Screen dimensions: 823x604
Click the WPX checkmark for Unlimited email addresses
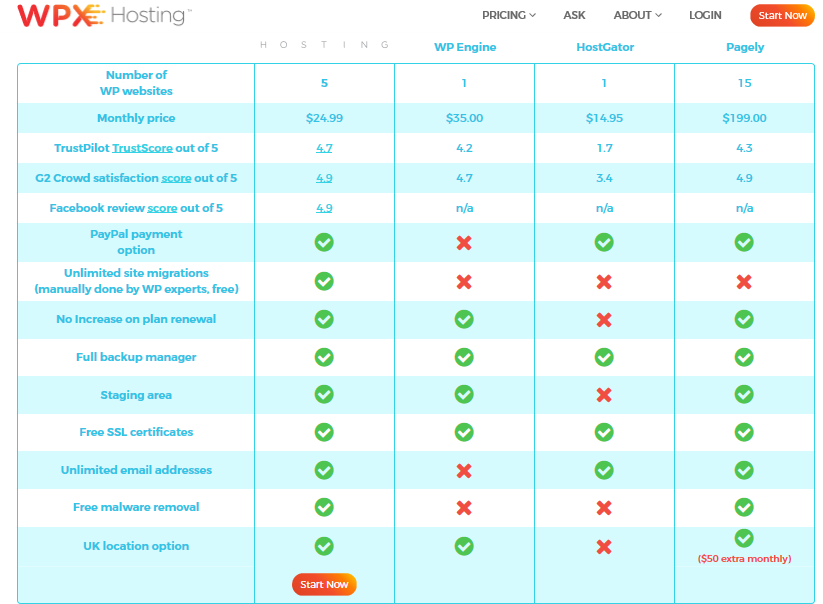[324, 470]
